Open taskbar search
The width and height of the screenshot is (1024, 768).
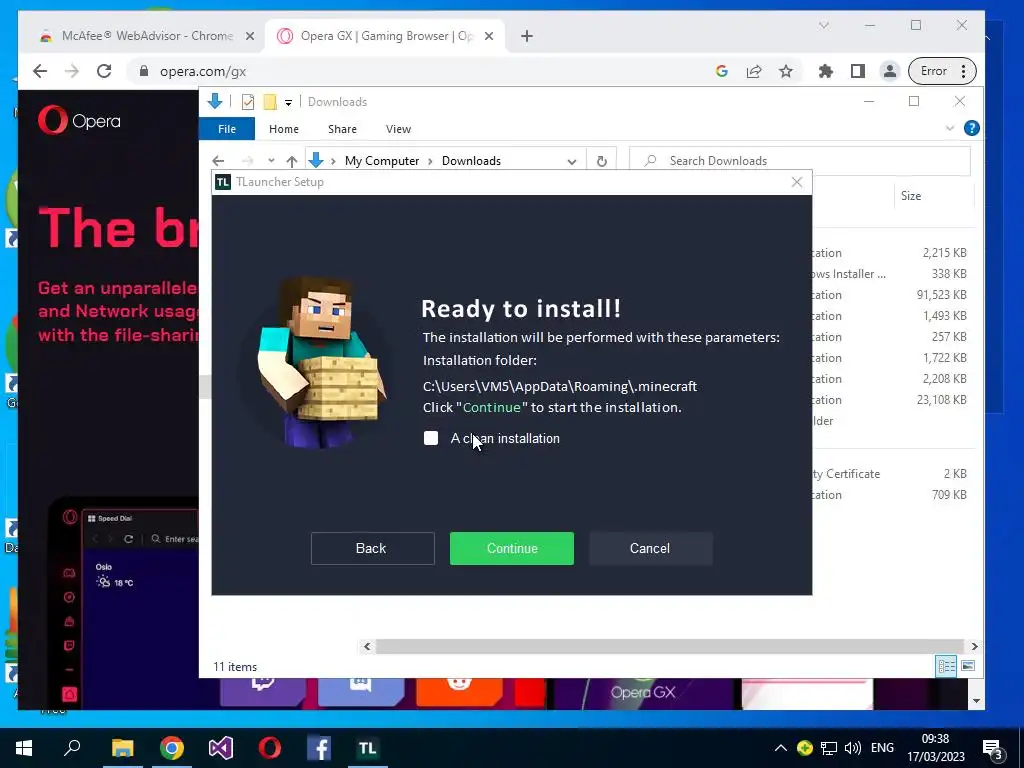coord(72,748)
